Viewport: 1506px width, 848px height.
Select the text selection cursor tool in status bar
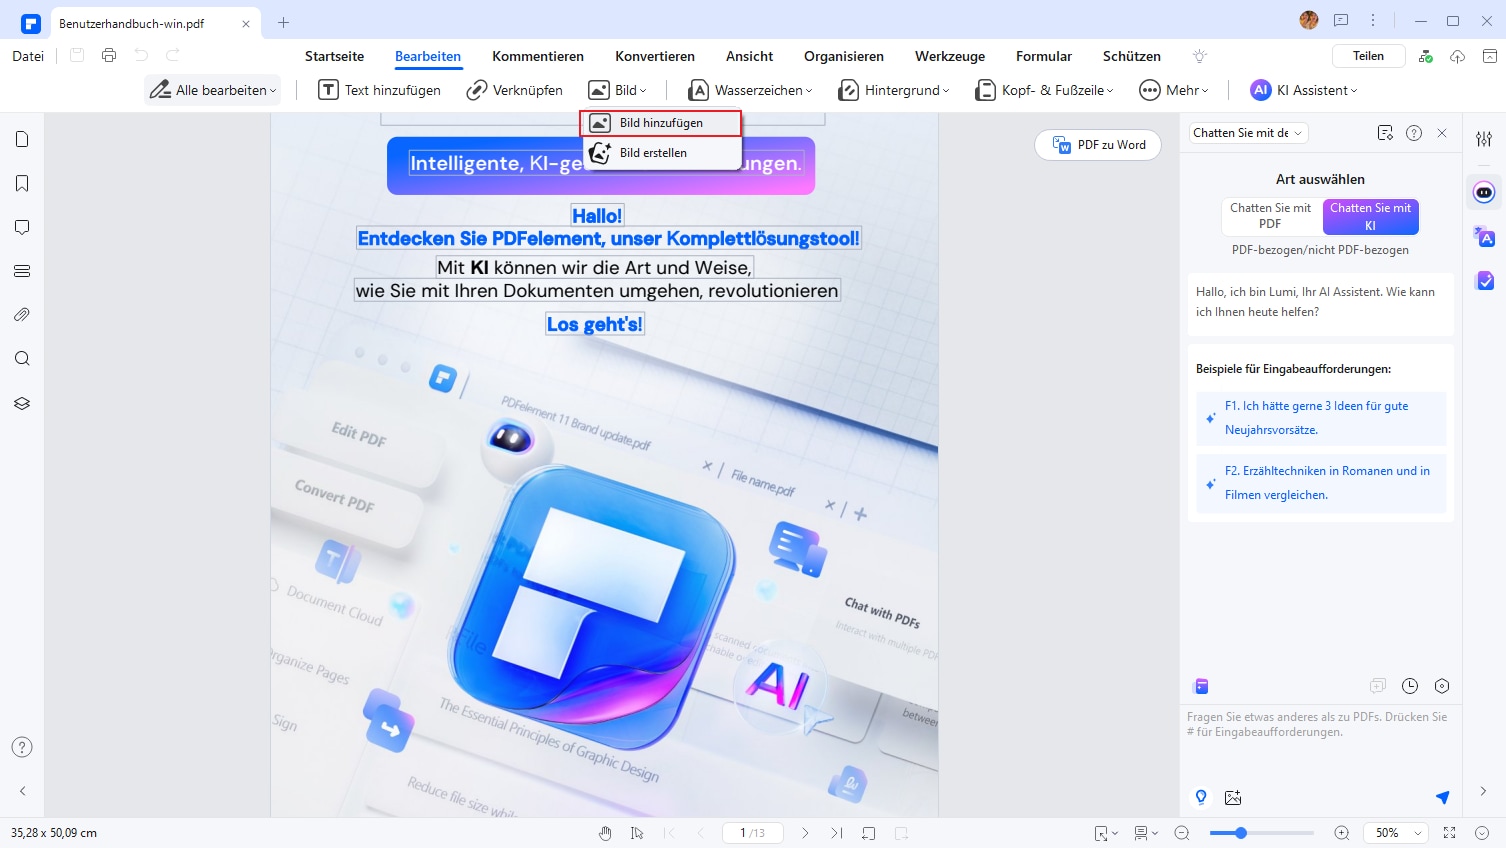[637, 833]
